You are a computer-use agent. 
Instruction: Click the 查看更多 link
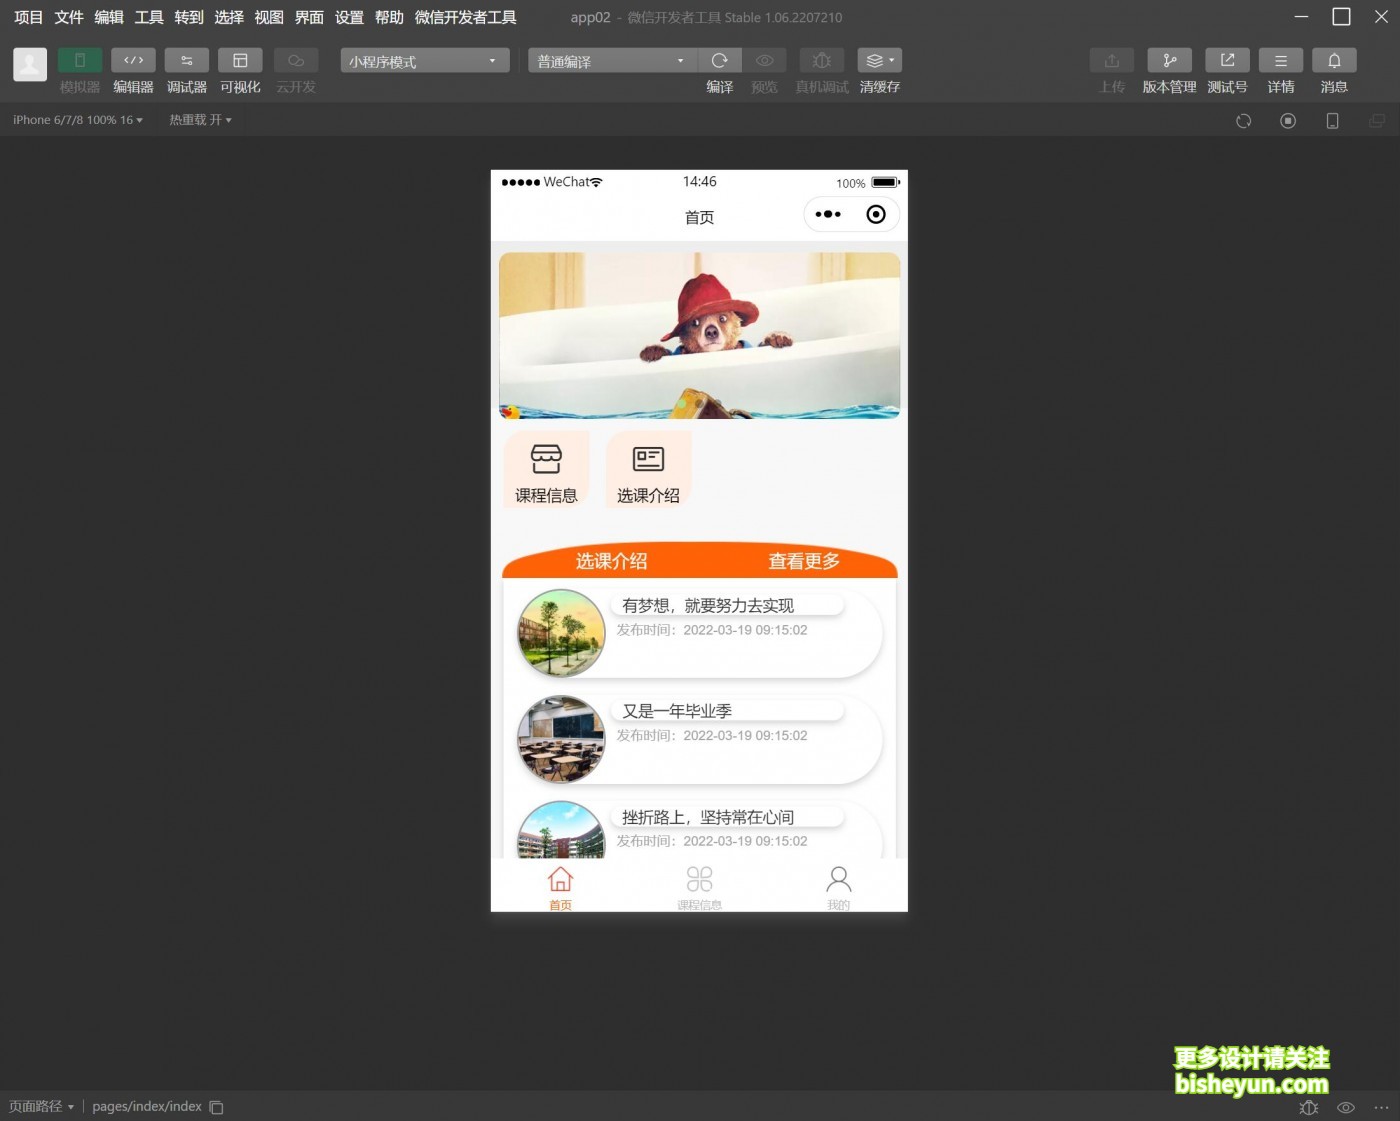click(804, 562)
